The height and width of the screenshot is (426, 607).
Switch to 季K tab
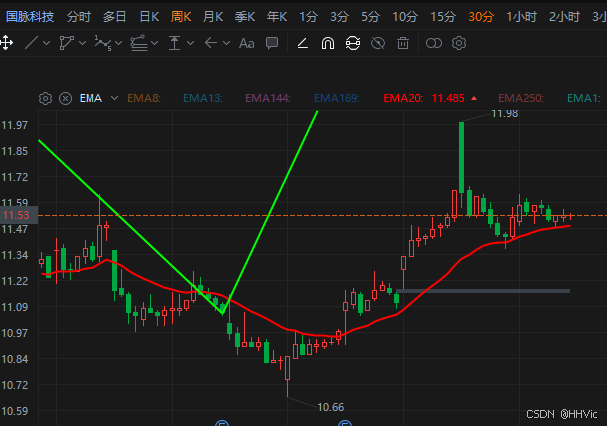pyautogui.click(x=245, y=17)
